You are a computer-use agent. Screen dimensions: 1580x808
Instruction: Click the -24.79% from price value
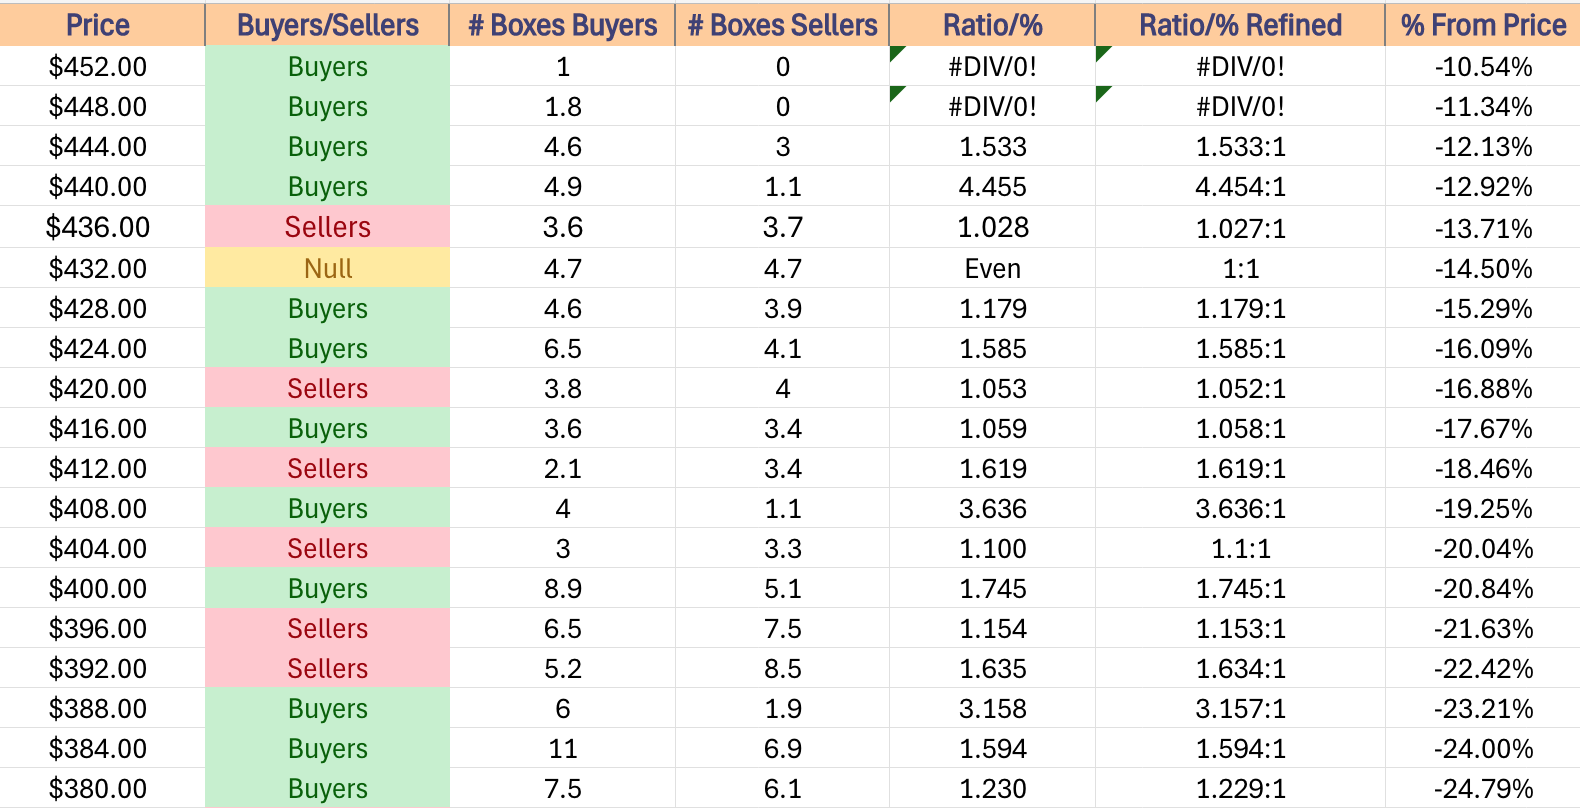coord(1483,789)
